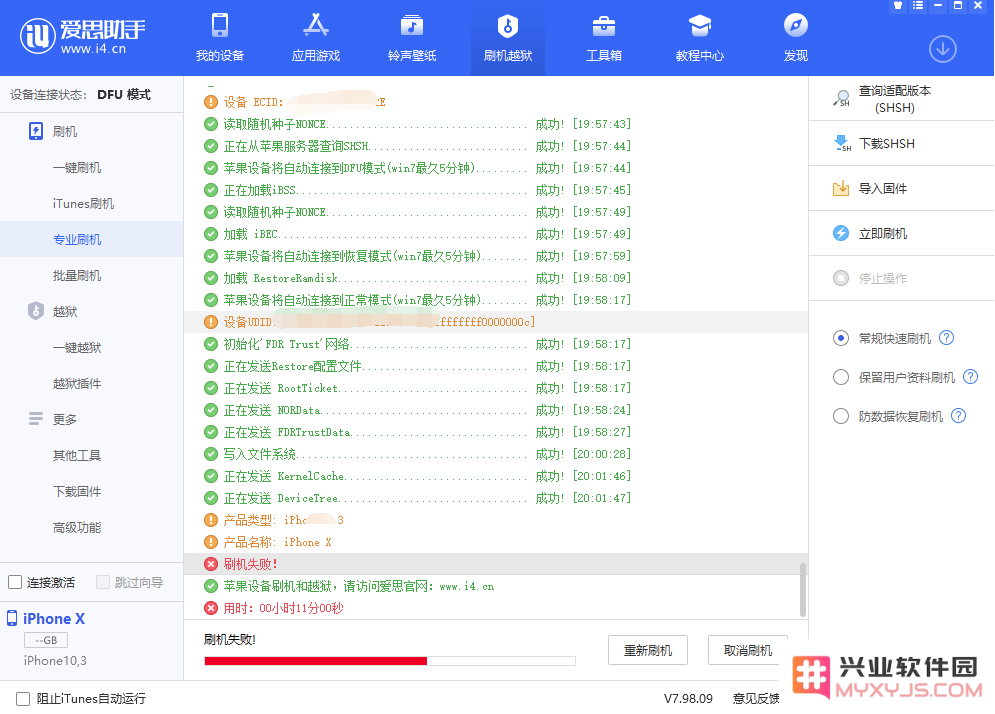The height and width of the screenshot is (714, 995).
Task: Click the log area vertical scrollbar
Action: [x=803, y=590]
